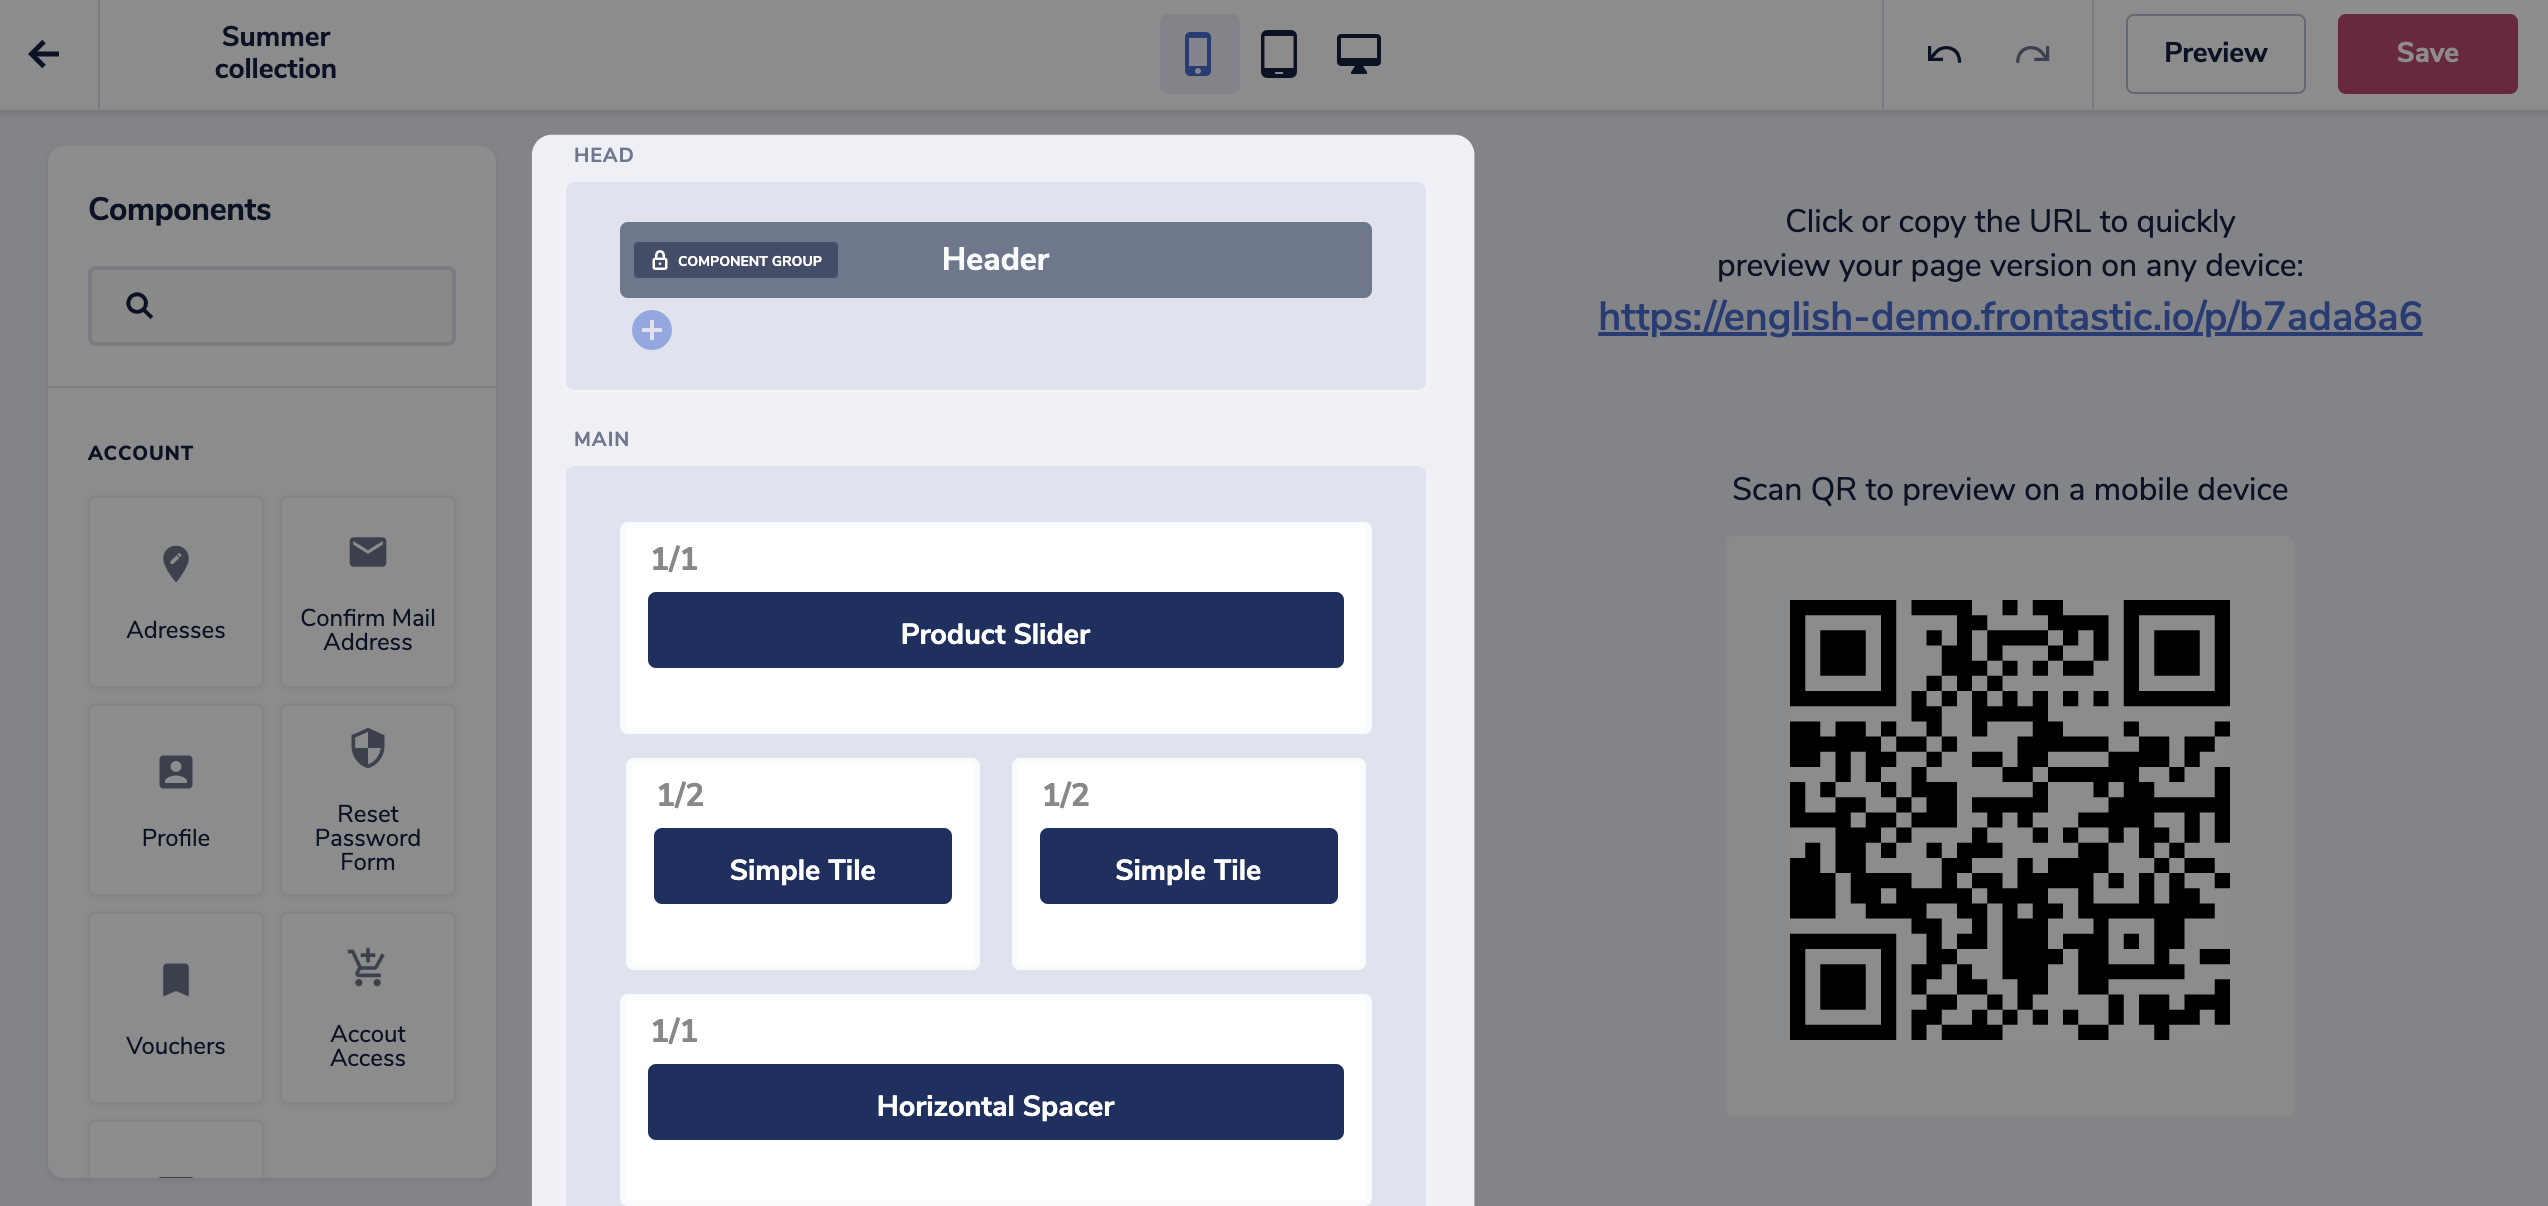Viewport: 2548px width, 1206px height.
Task: Click the QR code image
Action: click(x=2010, y=820)
